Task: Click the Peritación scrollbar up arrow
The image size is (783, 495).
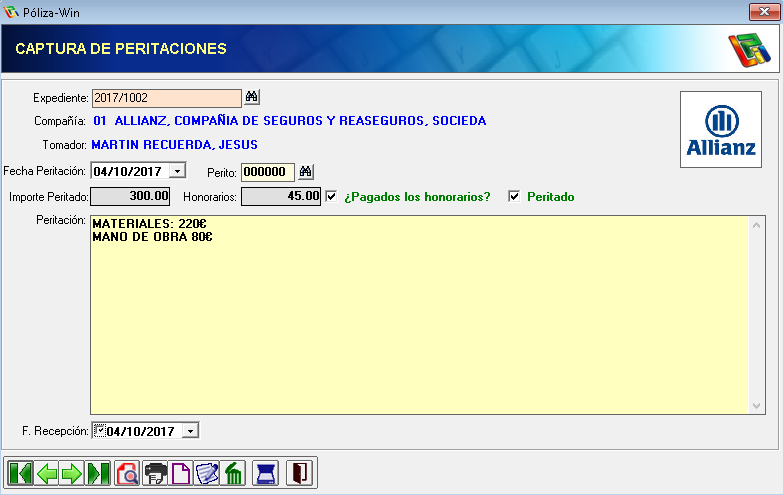Action: click(x=757, y=225)
